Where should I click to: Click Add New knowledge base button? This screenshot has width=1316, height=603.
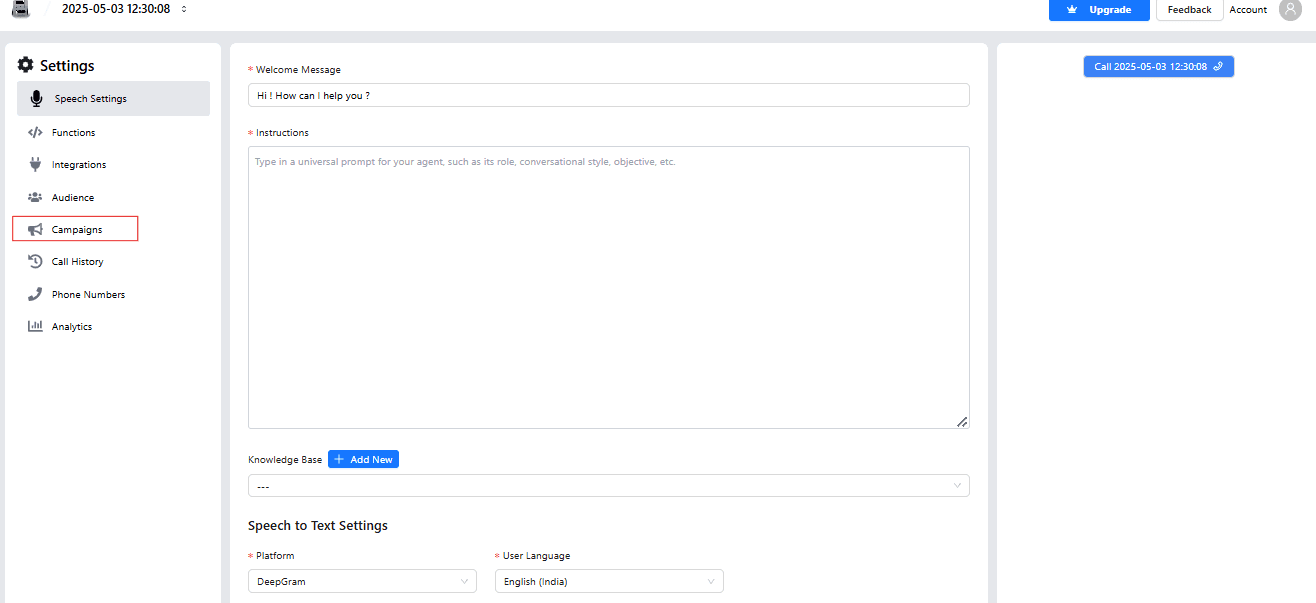coord(363,459)
